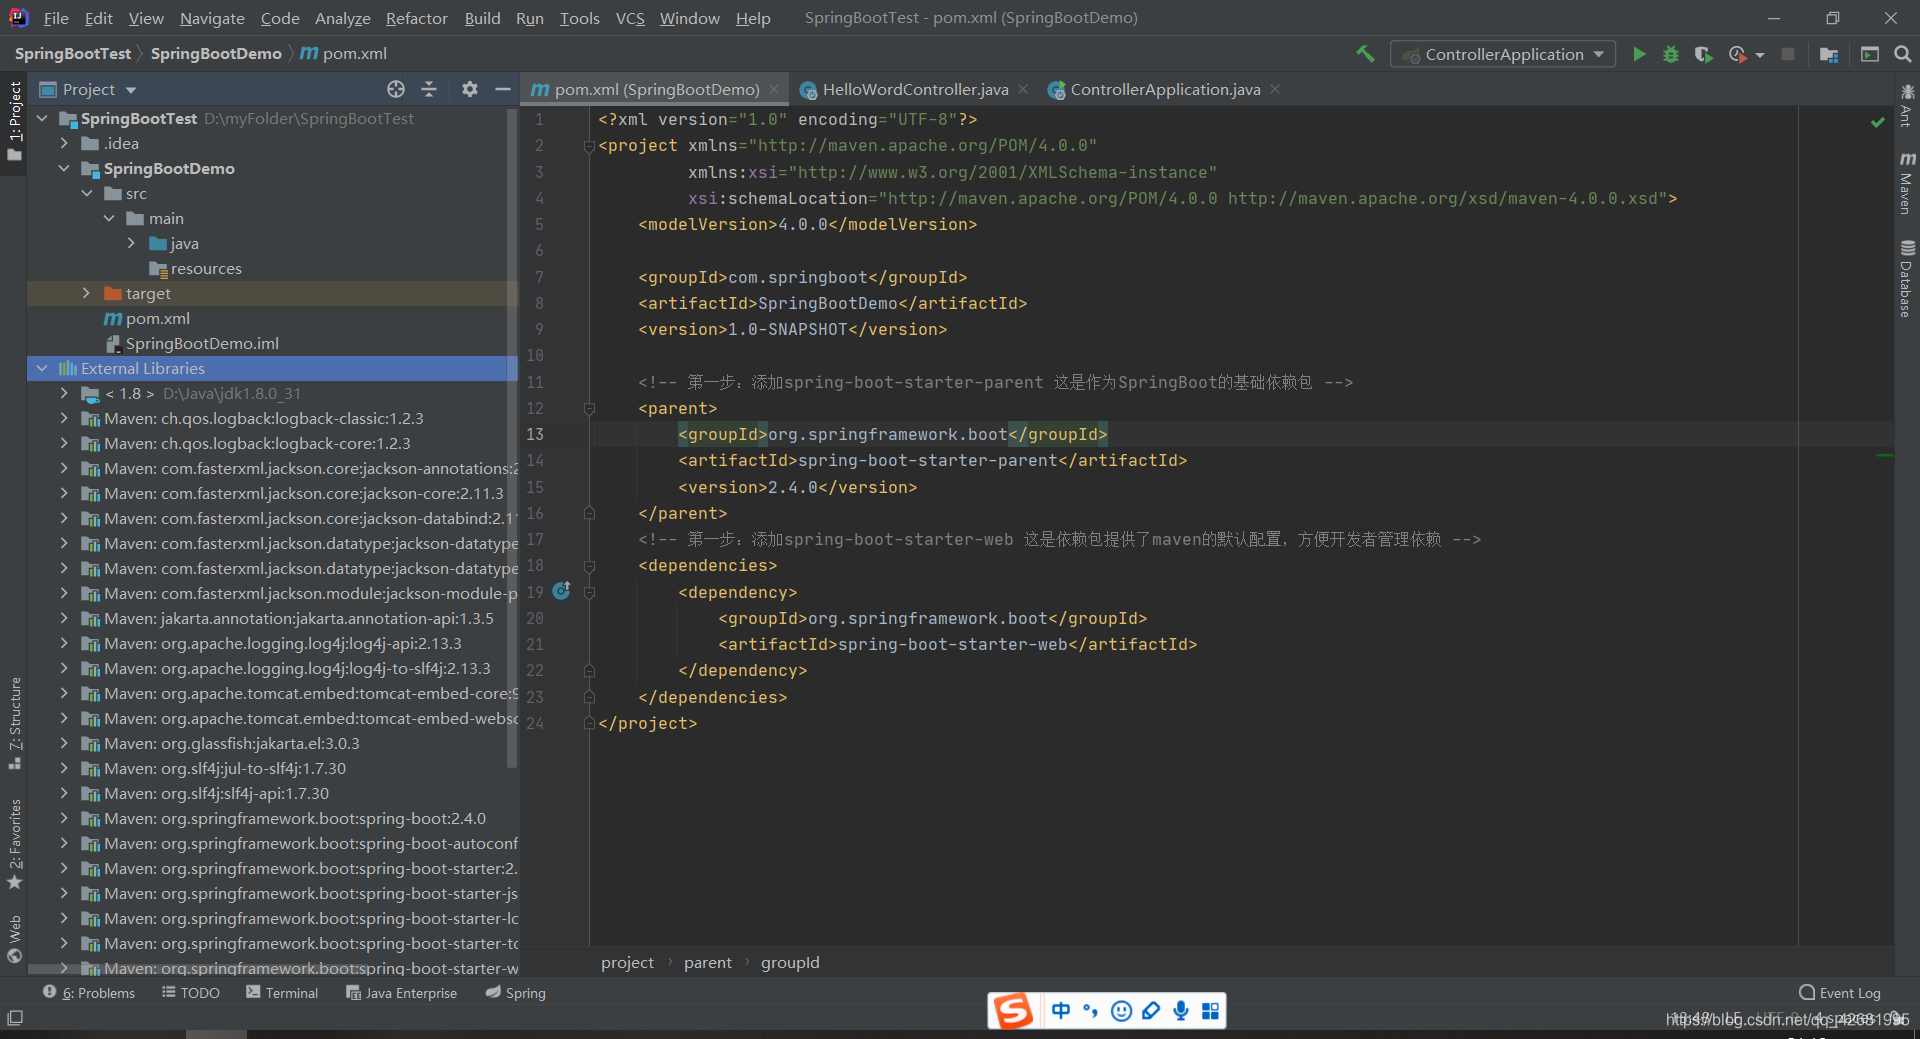The image size is (1920, 1039).
Task: Click the parent editor breadcrumb
Action: (707, 963)
